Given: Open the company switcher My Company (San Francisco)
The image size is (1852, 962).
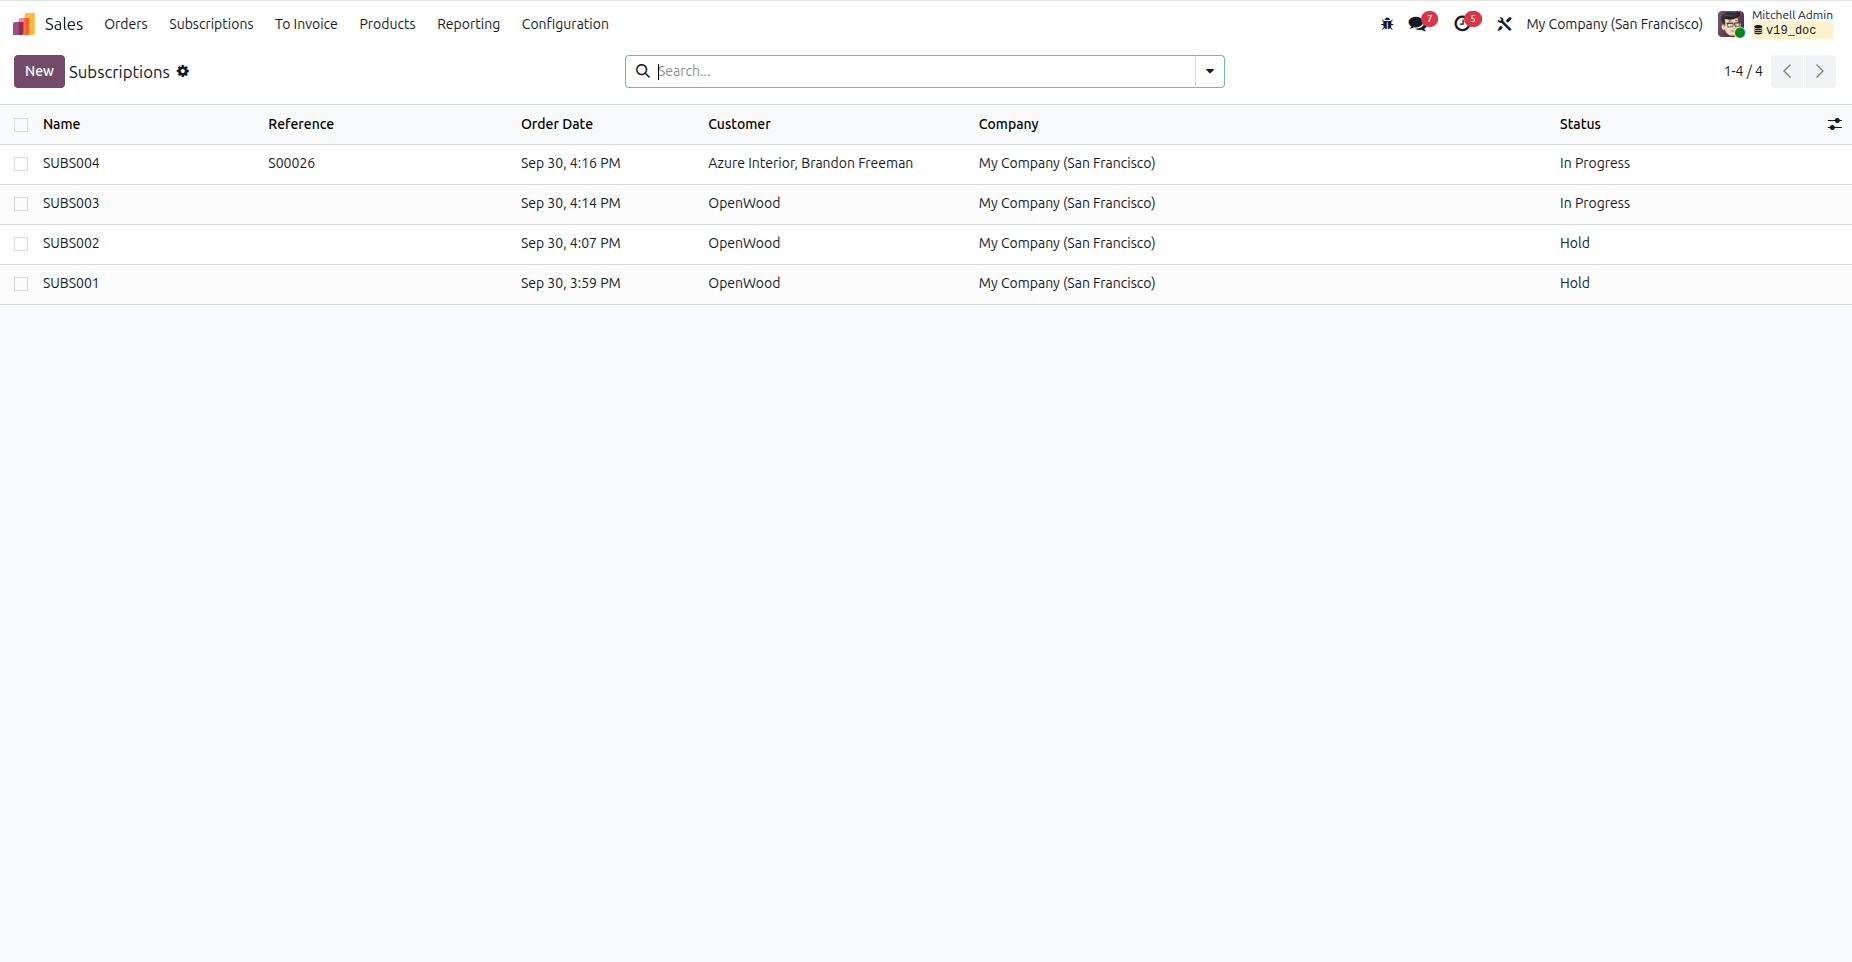Looking at the screenshot, I should tap(1614, 24).
